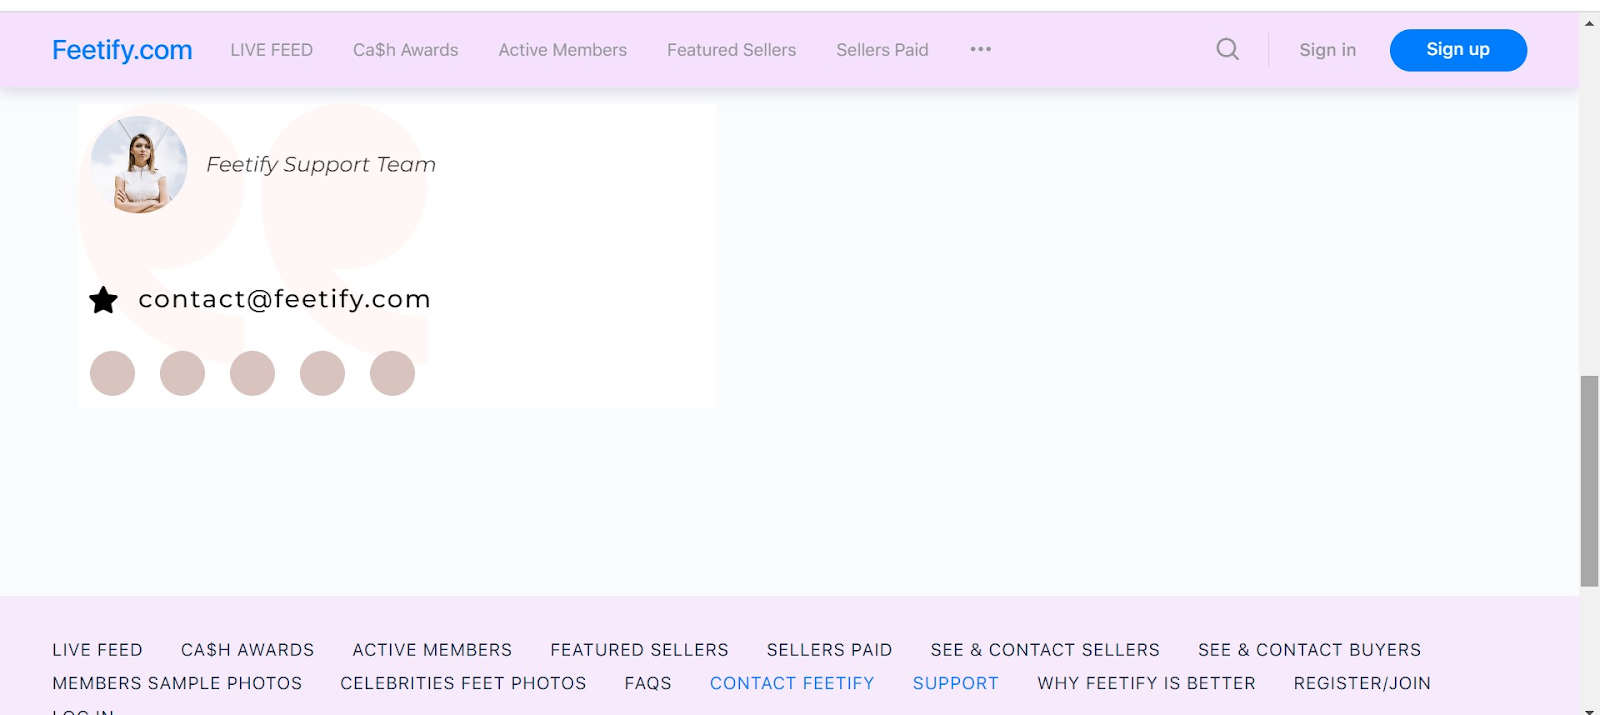This screenshot has width=1600, height=715.
Task: Click the contact@feetify.com email address
Action: point(285,299)
